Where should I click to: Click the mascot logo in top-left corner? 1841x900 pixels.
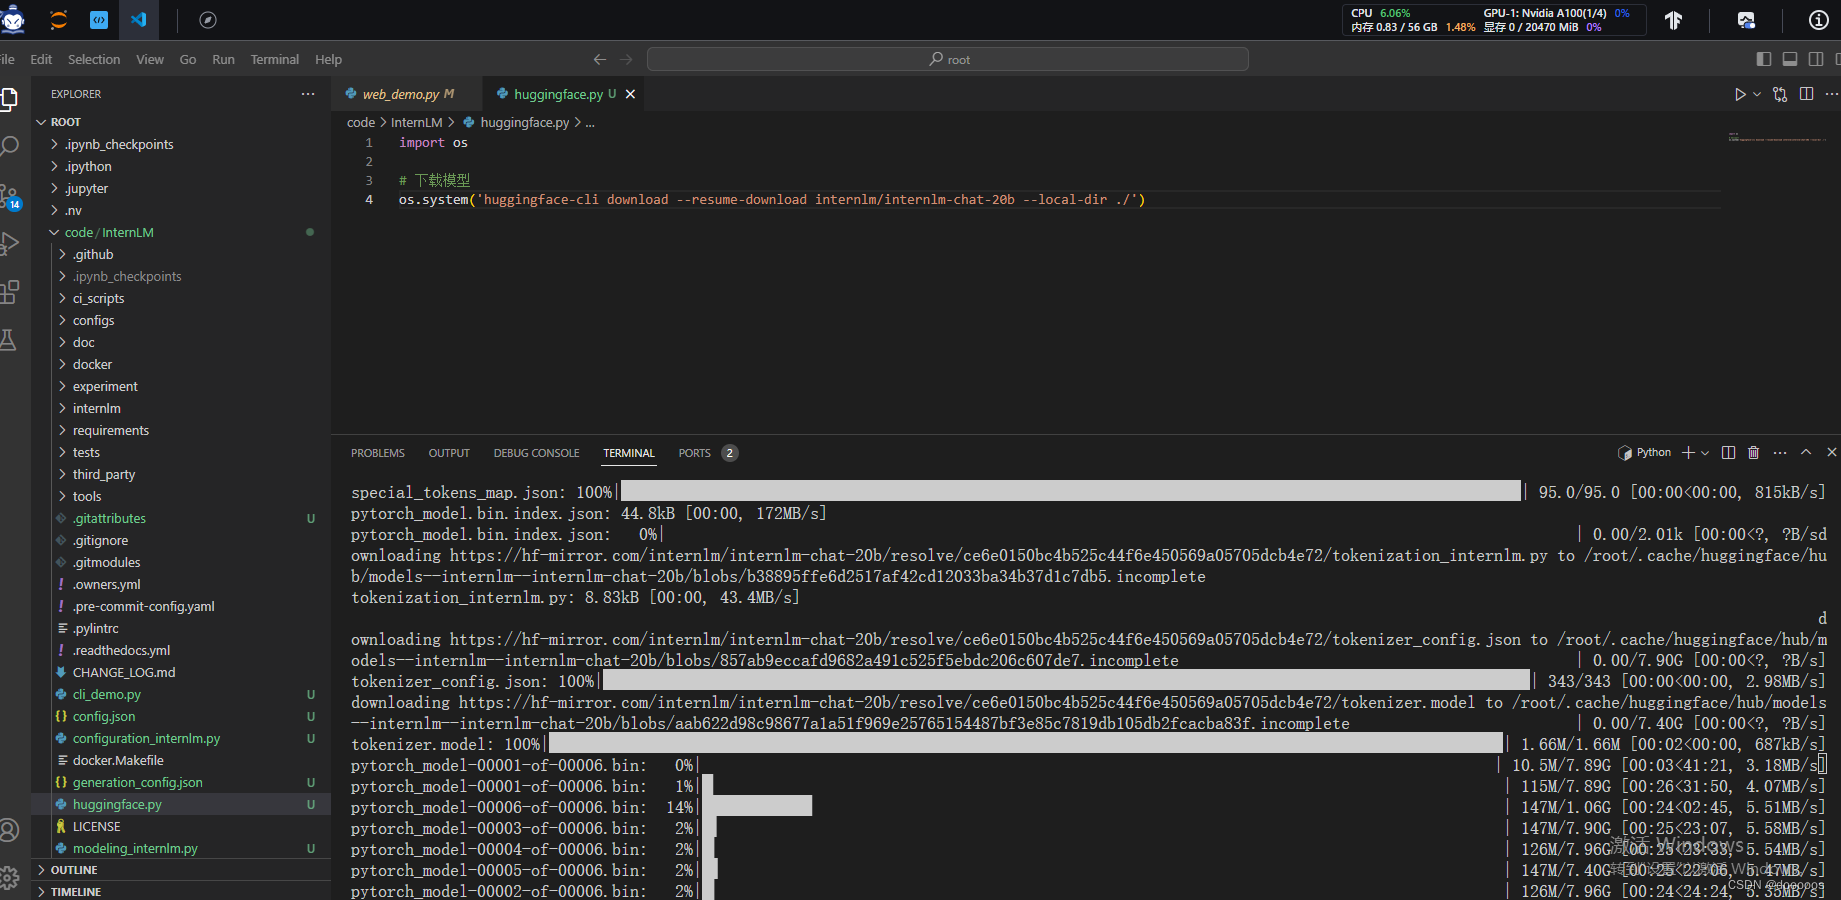pos(13,20)
